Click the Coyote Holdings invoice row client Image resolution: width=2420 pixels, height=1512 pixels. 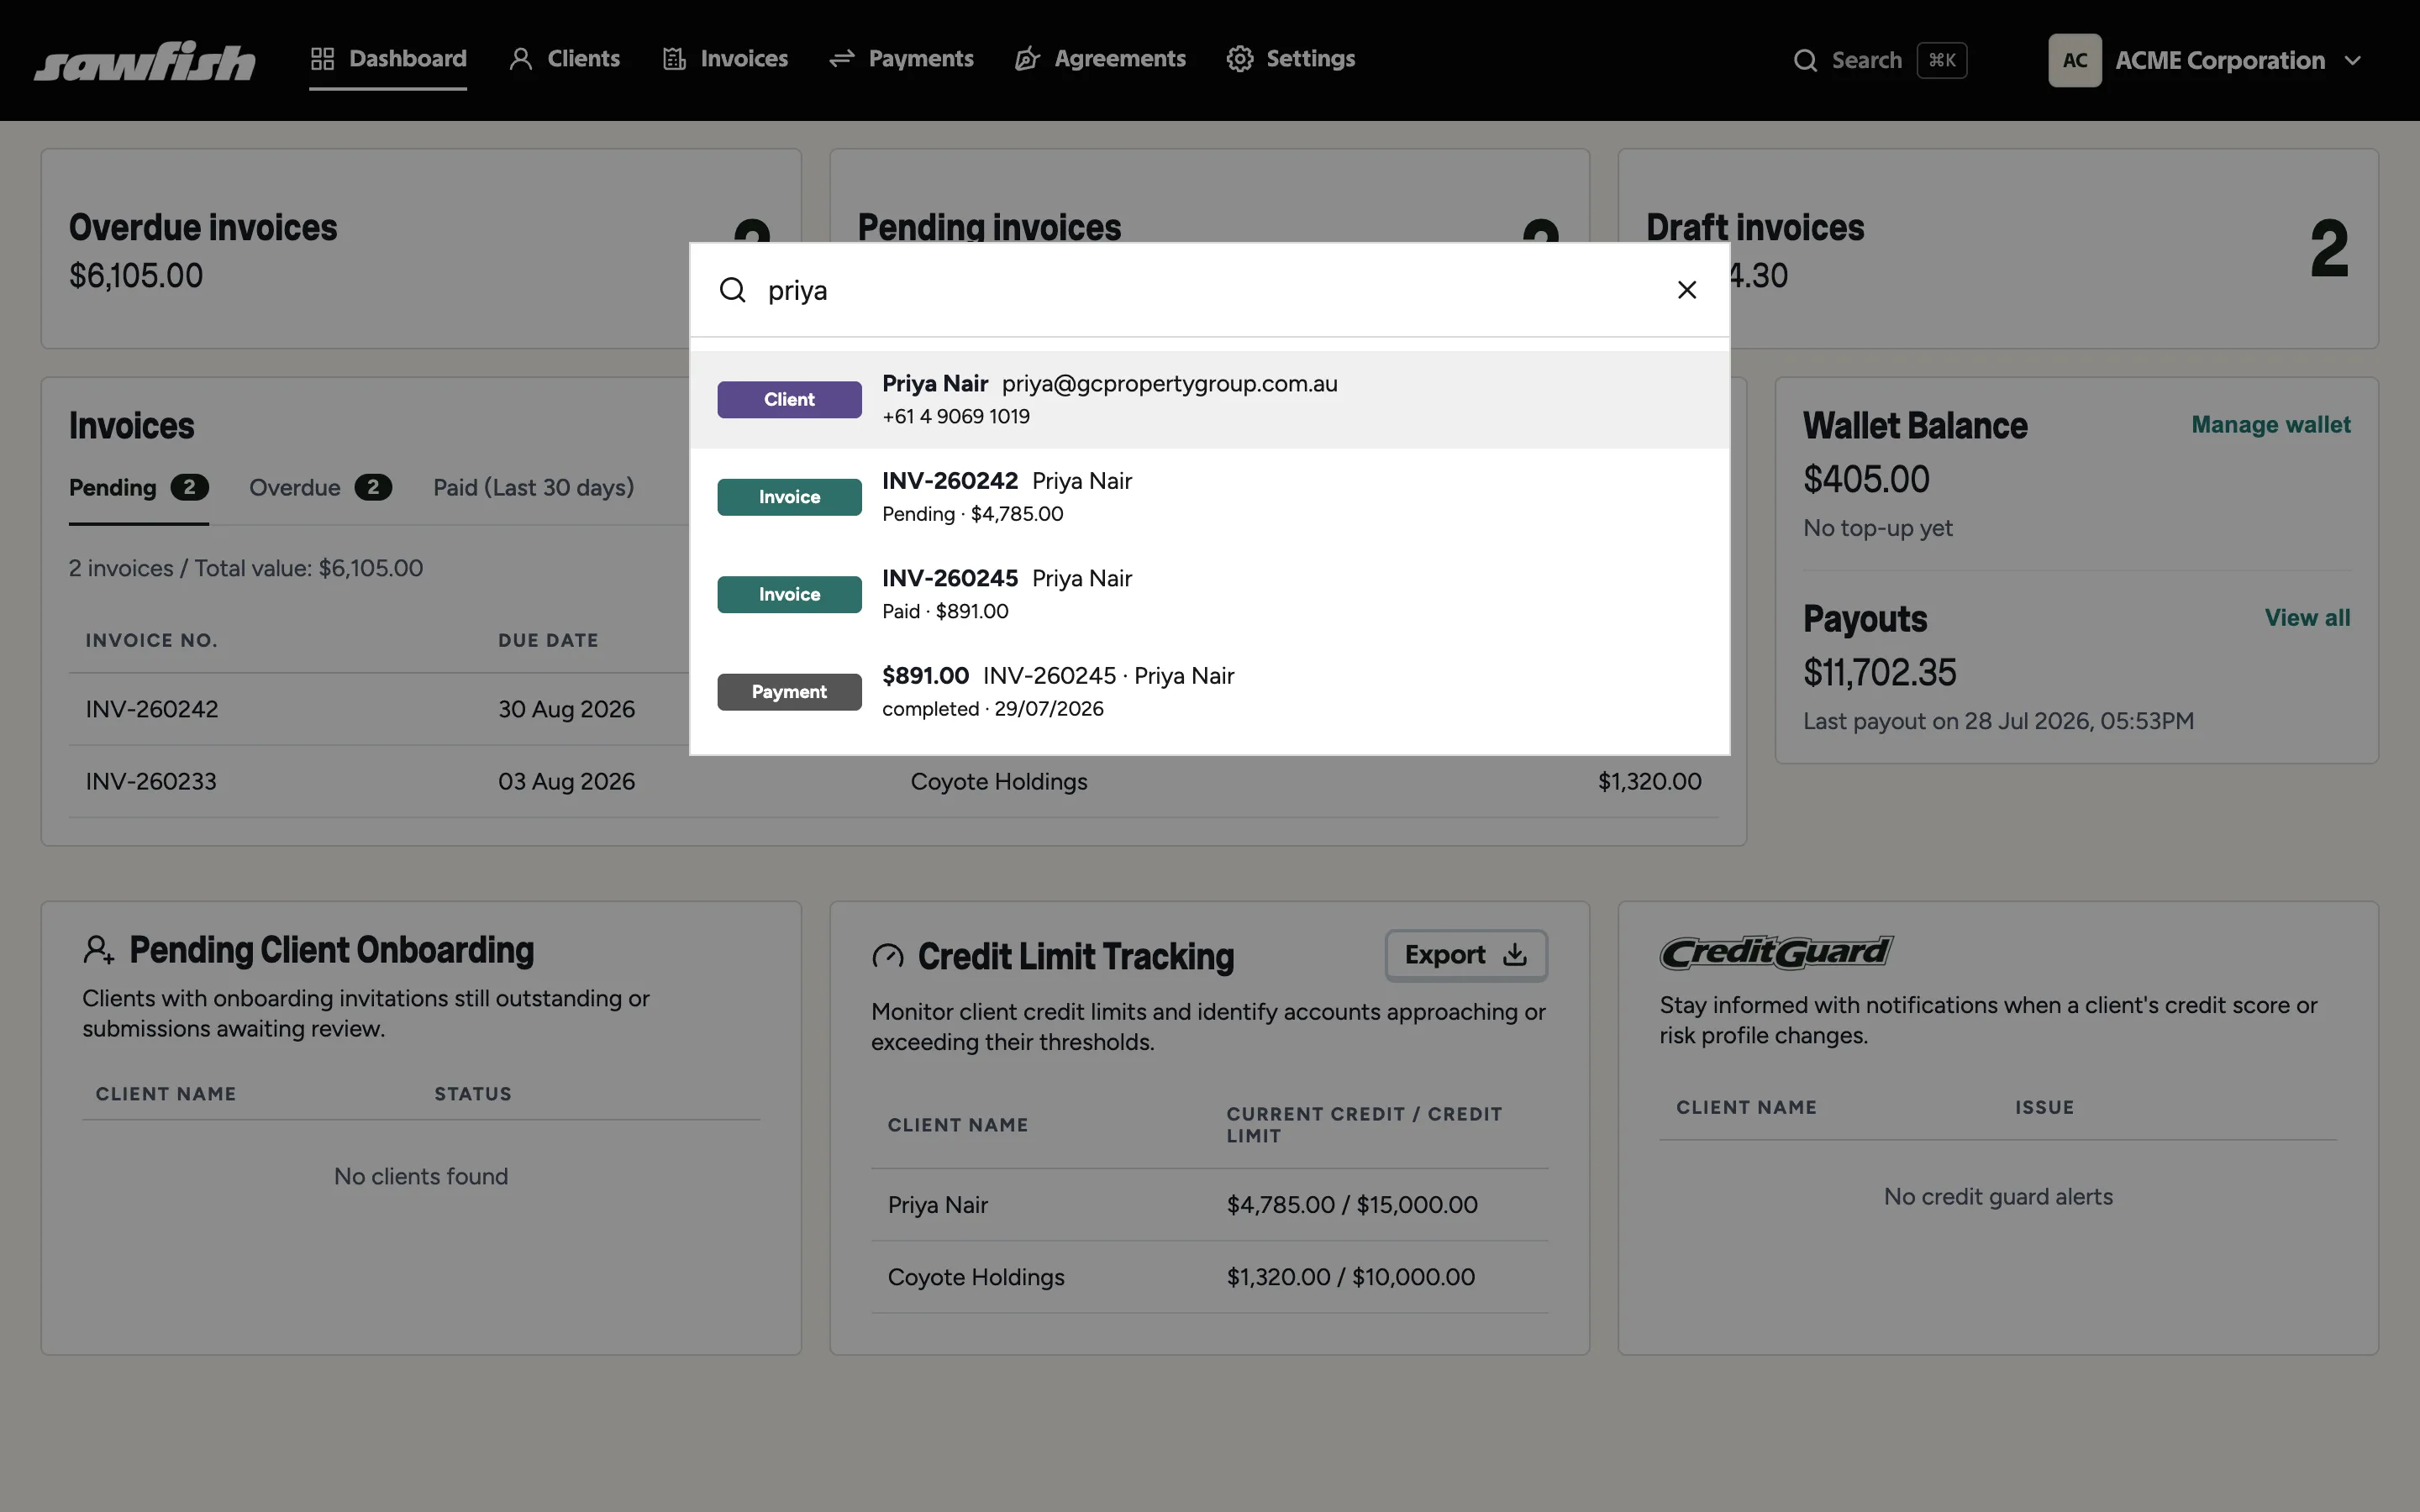point(999,781)
